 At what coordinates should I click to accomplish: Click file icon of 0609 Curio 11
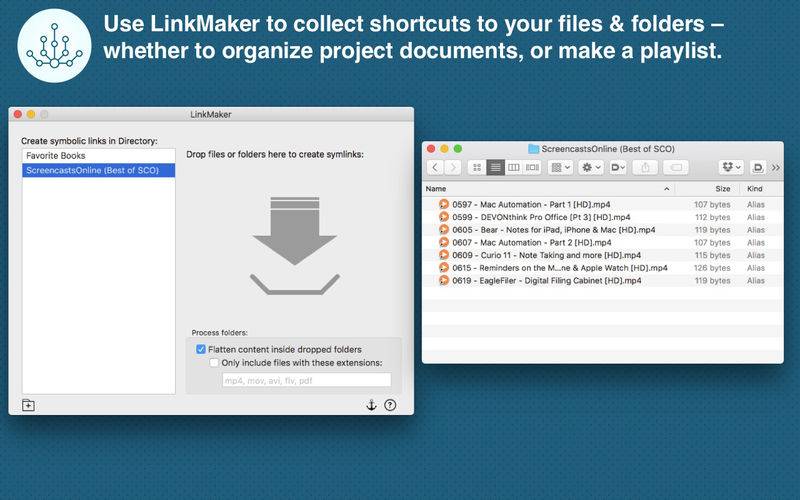444,255
